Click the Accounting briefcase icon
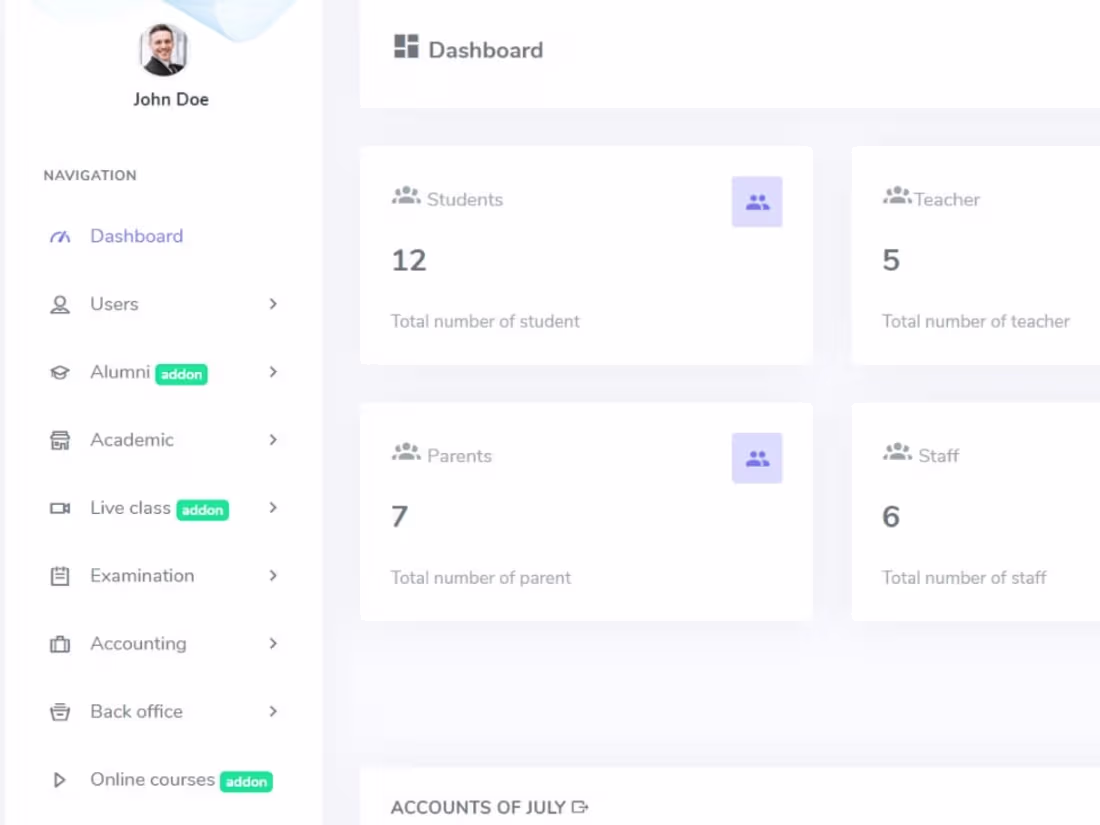Viewport: 1100px width, 825px height. pyautogui.click(x=60, y=644)
